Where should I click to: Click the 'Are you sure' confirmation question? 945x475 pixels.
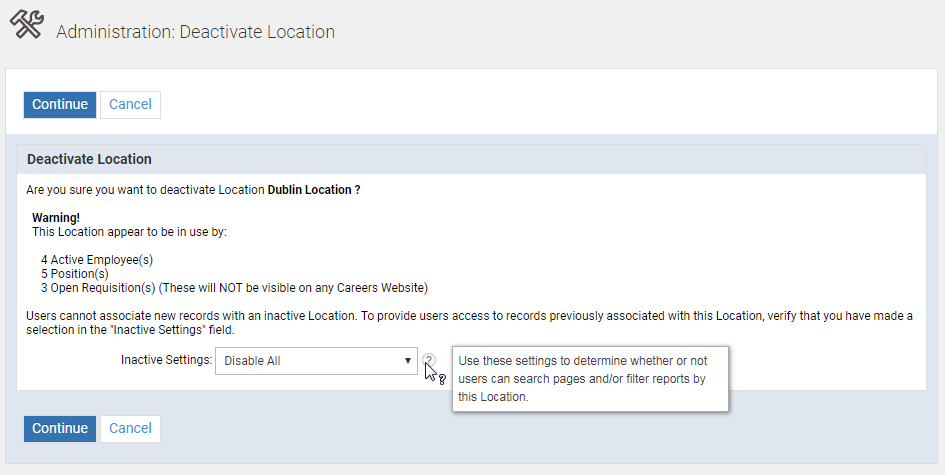coord(145,189)
